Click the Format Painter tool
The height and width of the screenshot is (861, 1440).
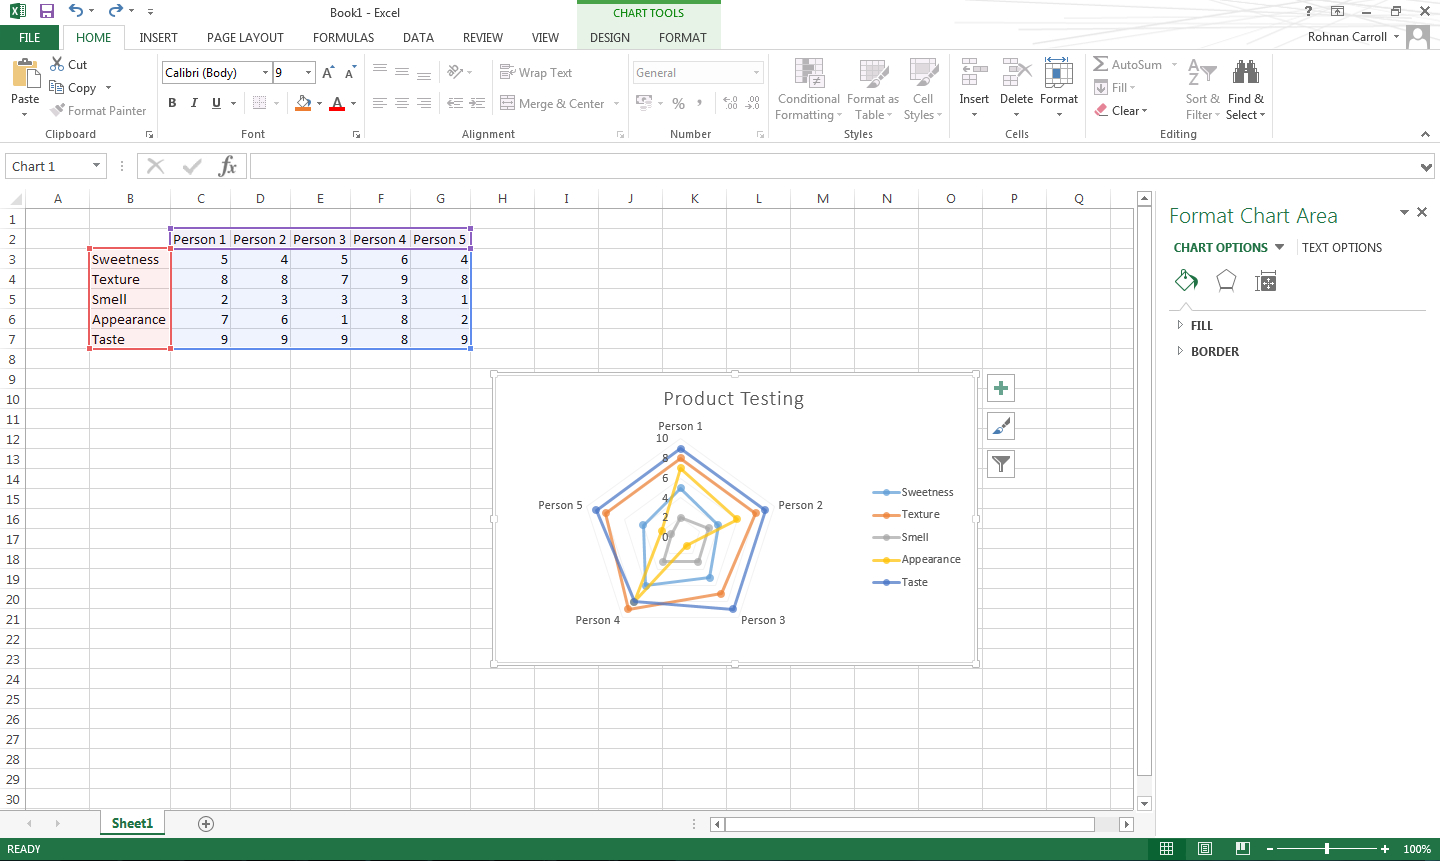(x=98, y=111)
